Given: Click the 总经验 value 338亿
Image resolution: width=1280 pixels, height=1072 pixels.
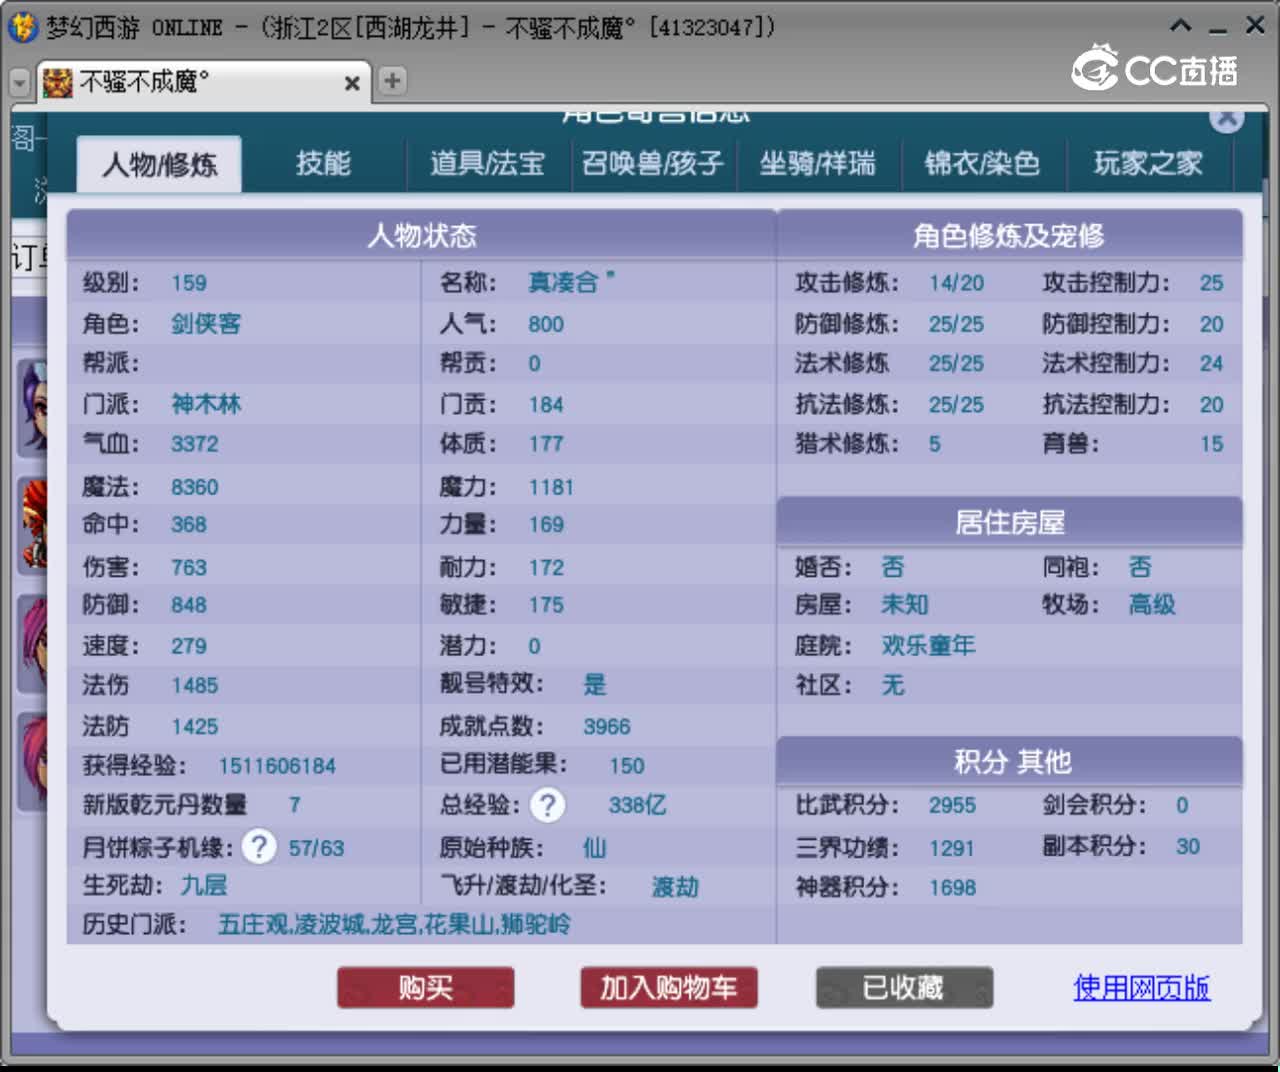Looking at the screenshot, I should pos(638,805).
